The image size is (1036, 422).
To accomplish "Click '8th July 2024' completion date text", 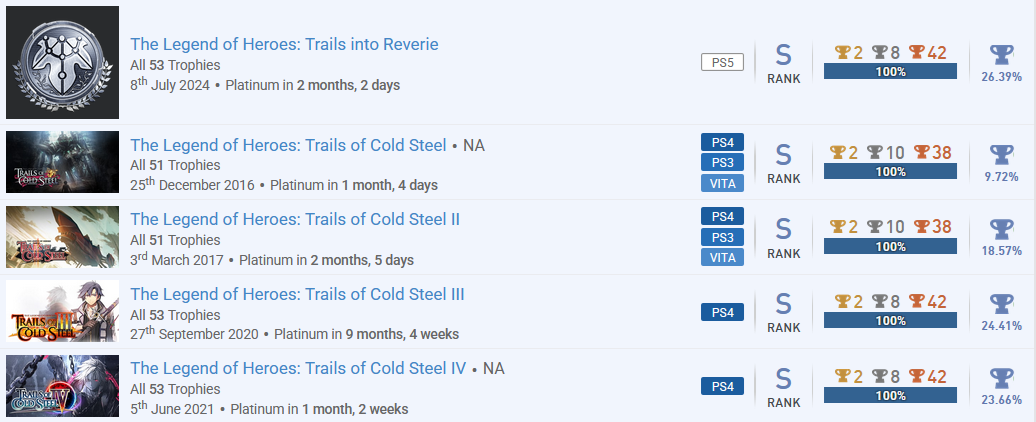I will (170, 85).
